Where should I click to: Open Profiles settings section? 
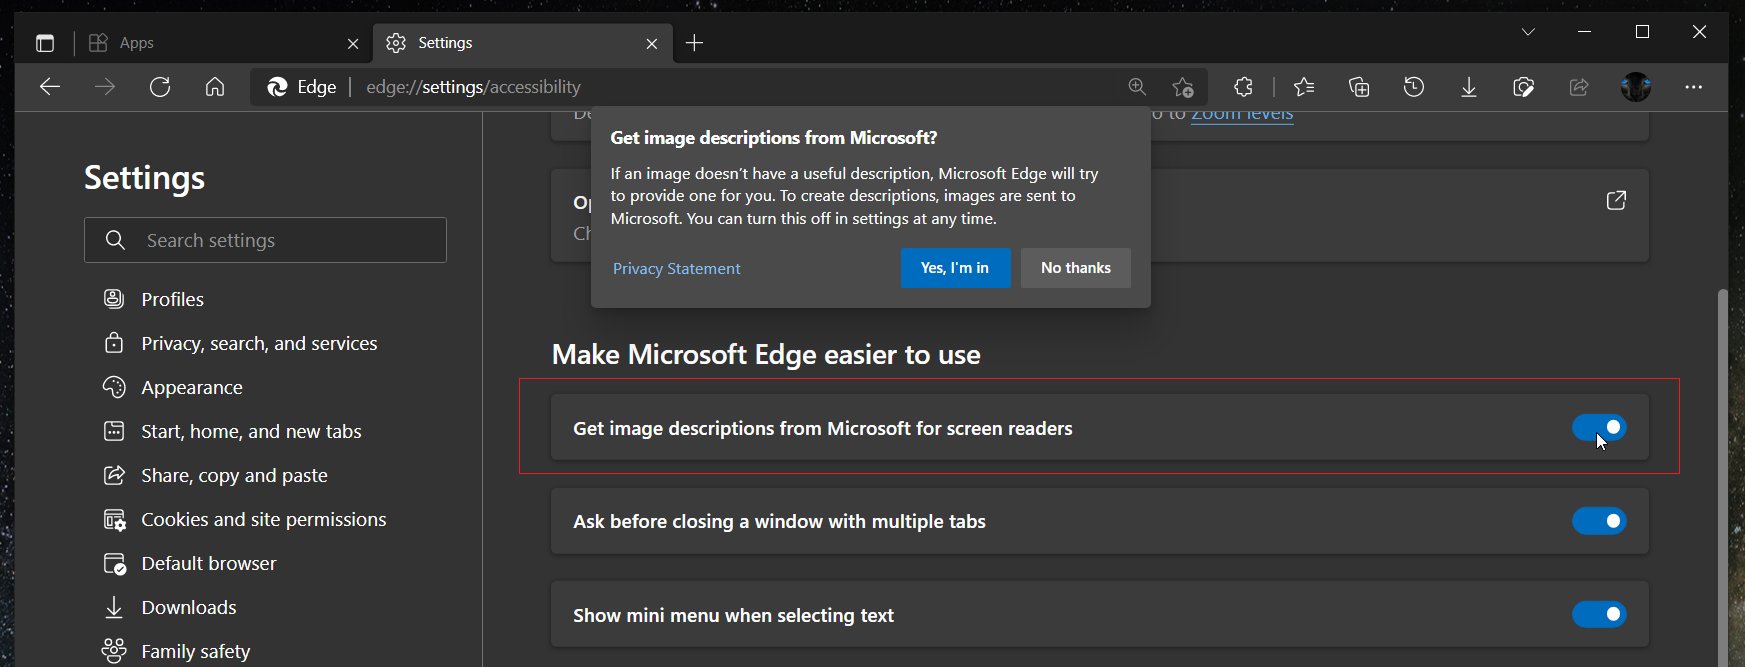172,299
